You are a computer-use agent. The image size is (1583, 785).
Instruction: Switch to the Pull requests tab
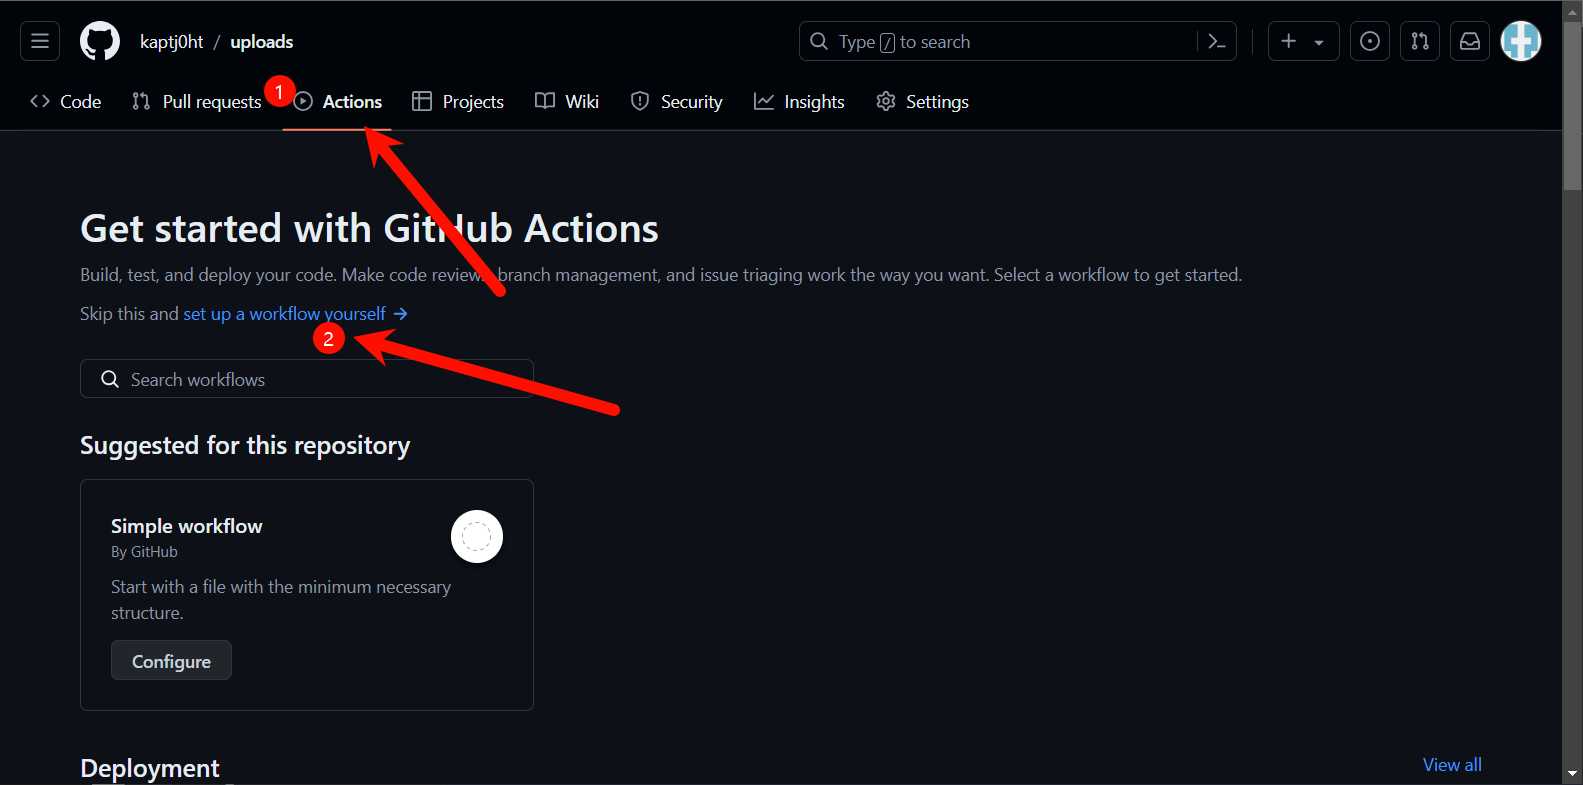[197, 101]
